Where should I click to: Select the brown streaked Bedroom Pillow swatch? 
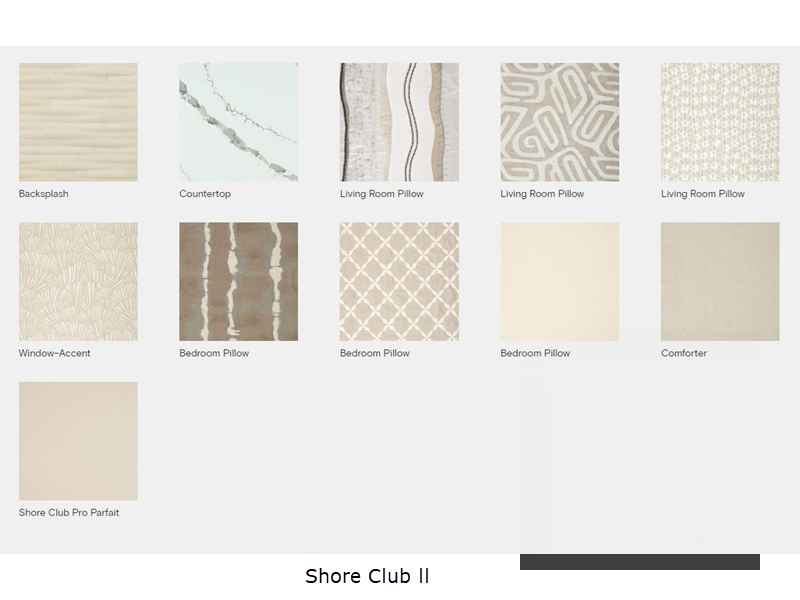click(238, 282)
